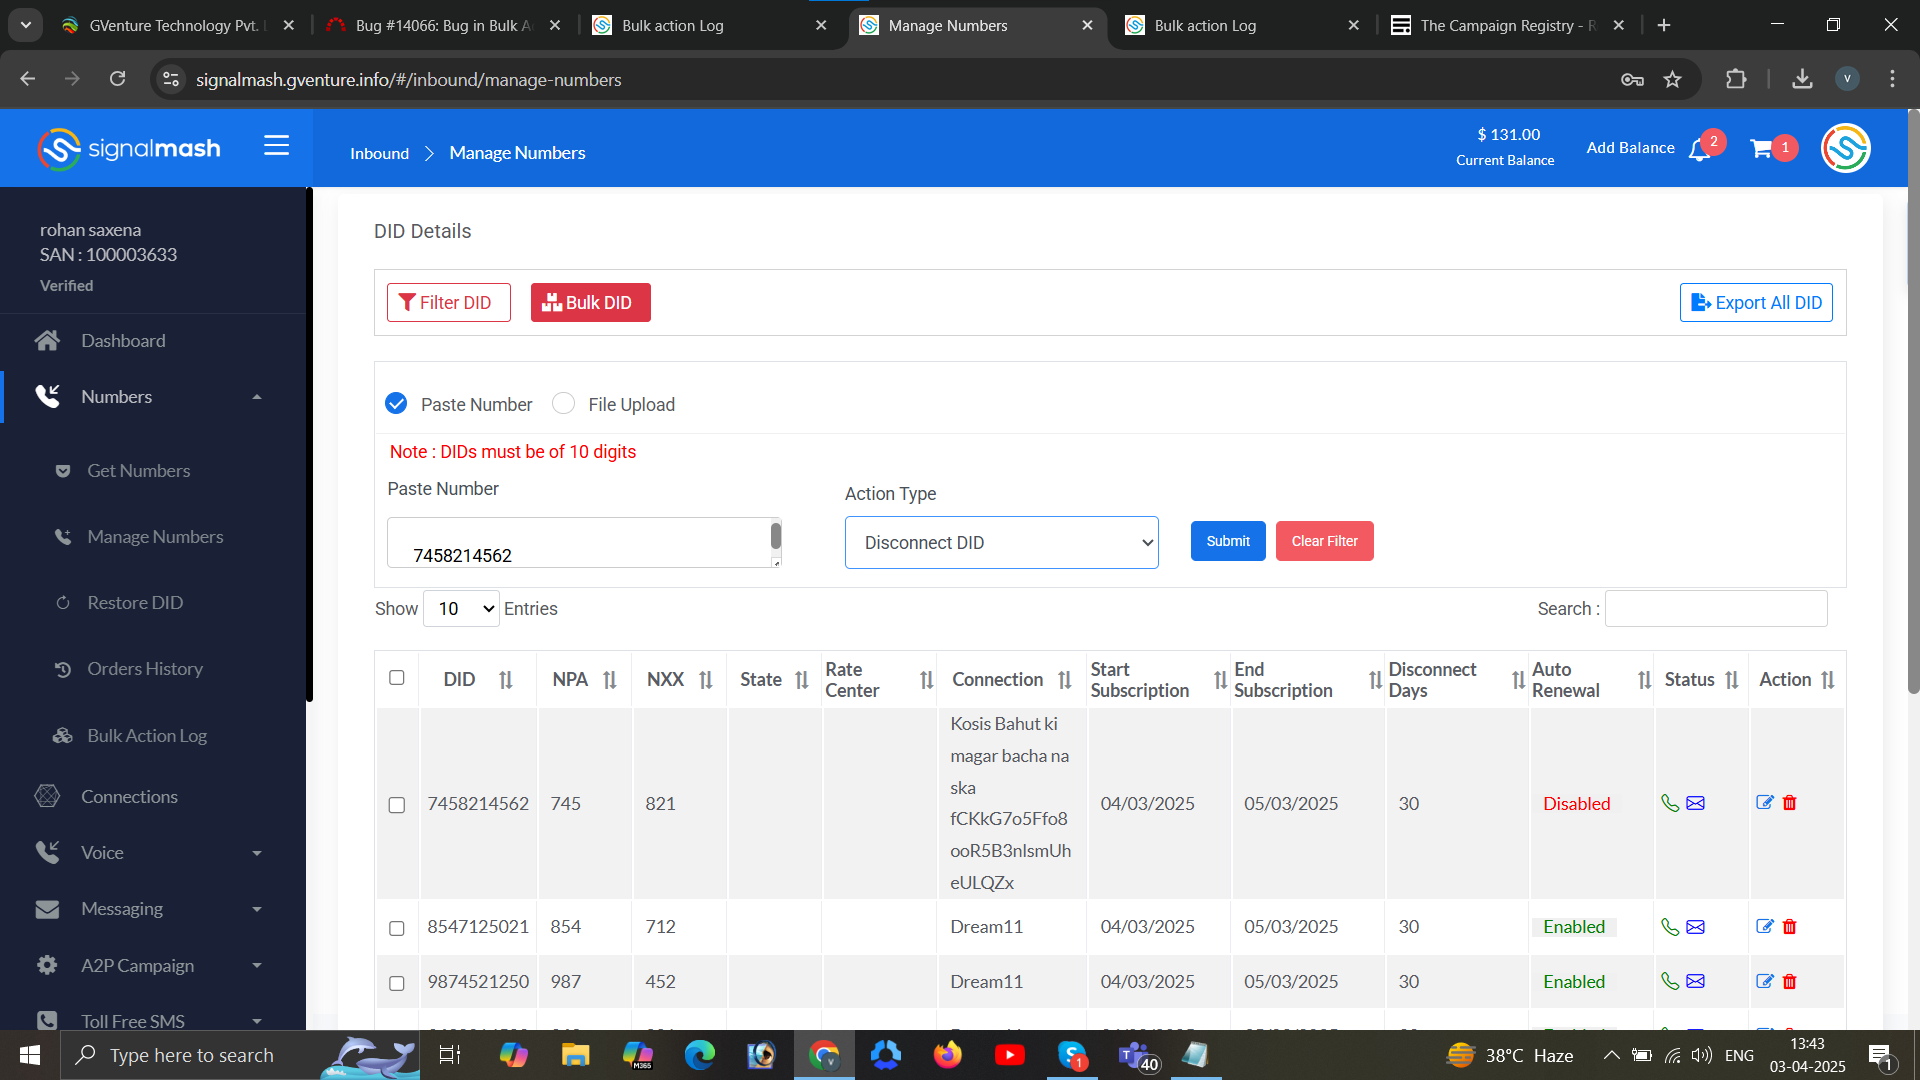1920x1080 pixels.
Task: Open the Action Type dropdown
Action: coord(1001,542)
